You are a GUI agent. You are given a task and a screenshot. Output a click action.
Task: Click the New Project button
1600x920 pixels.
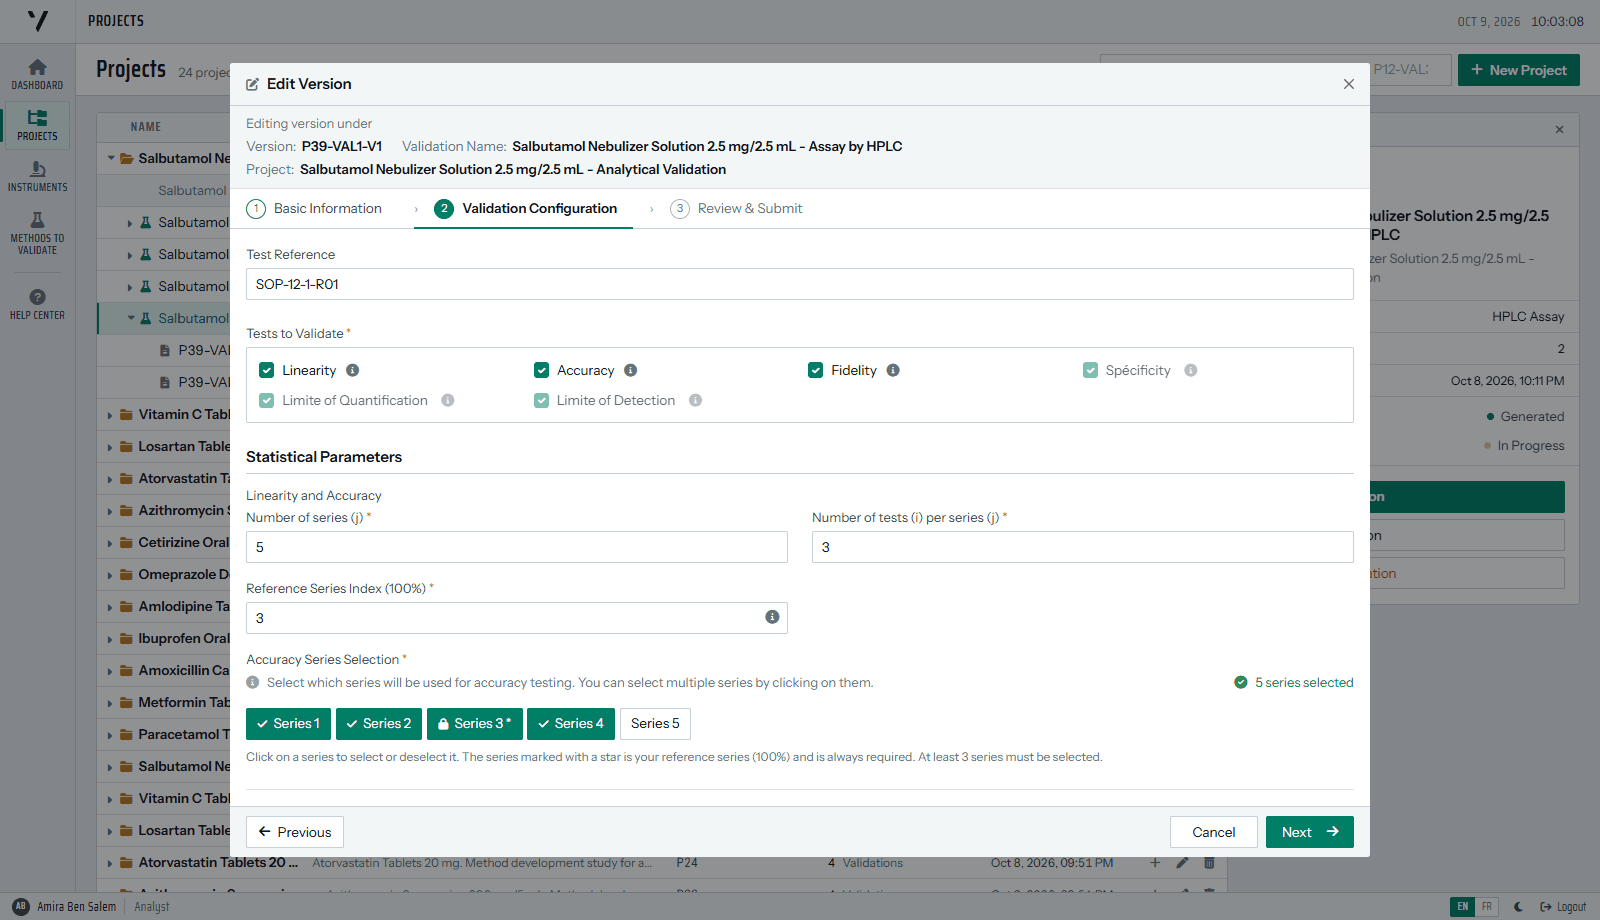pos(1518,70)
